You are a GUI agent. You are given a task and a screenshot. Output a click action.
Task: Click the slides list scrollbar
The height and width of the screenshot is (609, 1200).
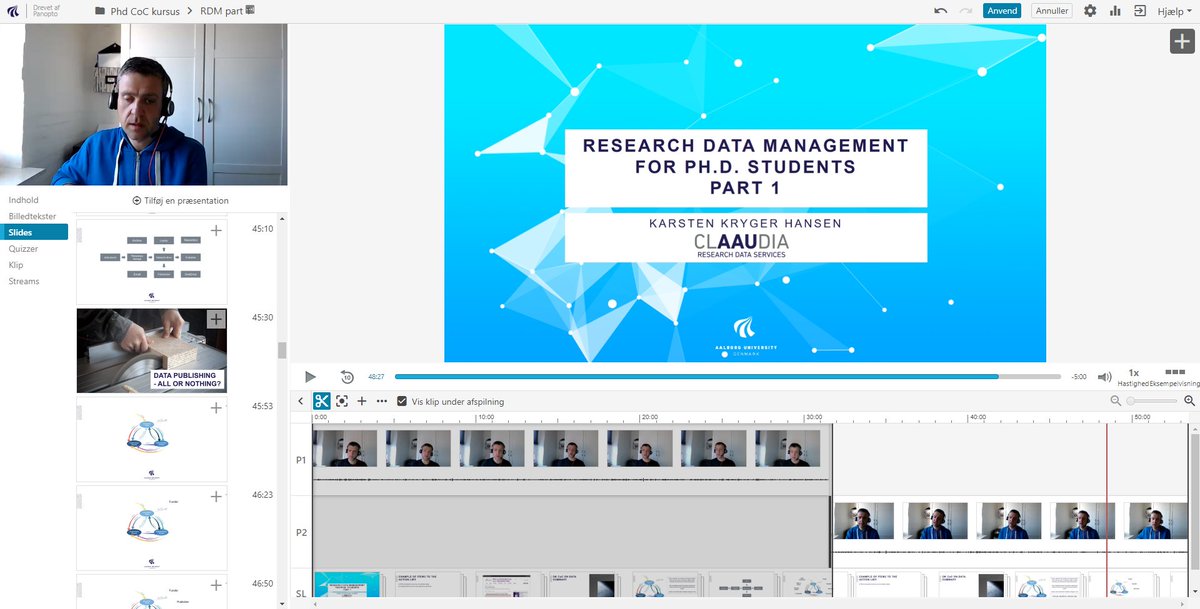282,350
